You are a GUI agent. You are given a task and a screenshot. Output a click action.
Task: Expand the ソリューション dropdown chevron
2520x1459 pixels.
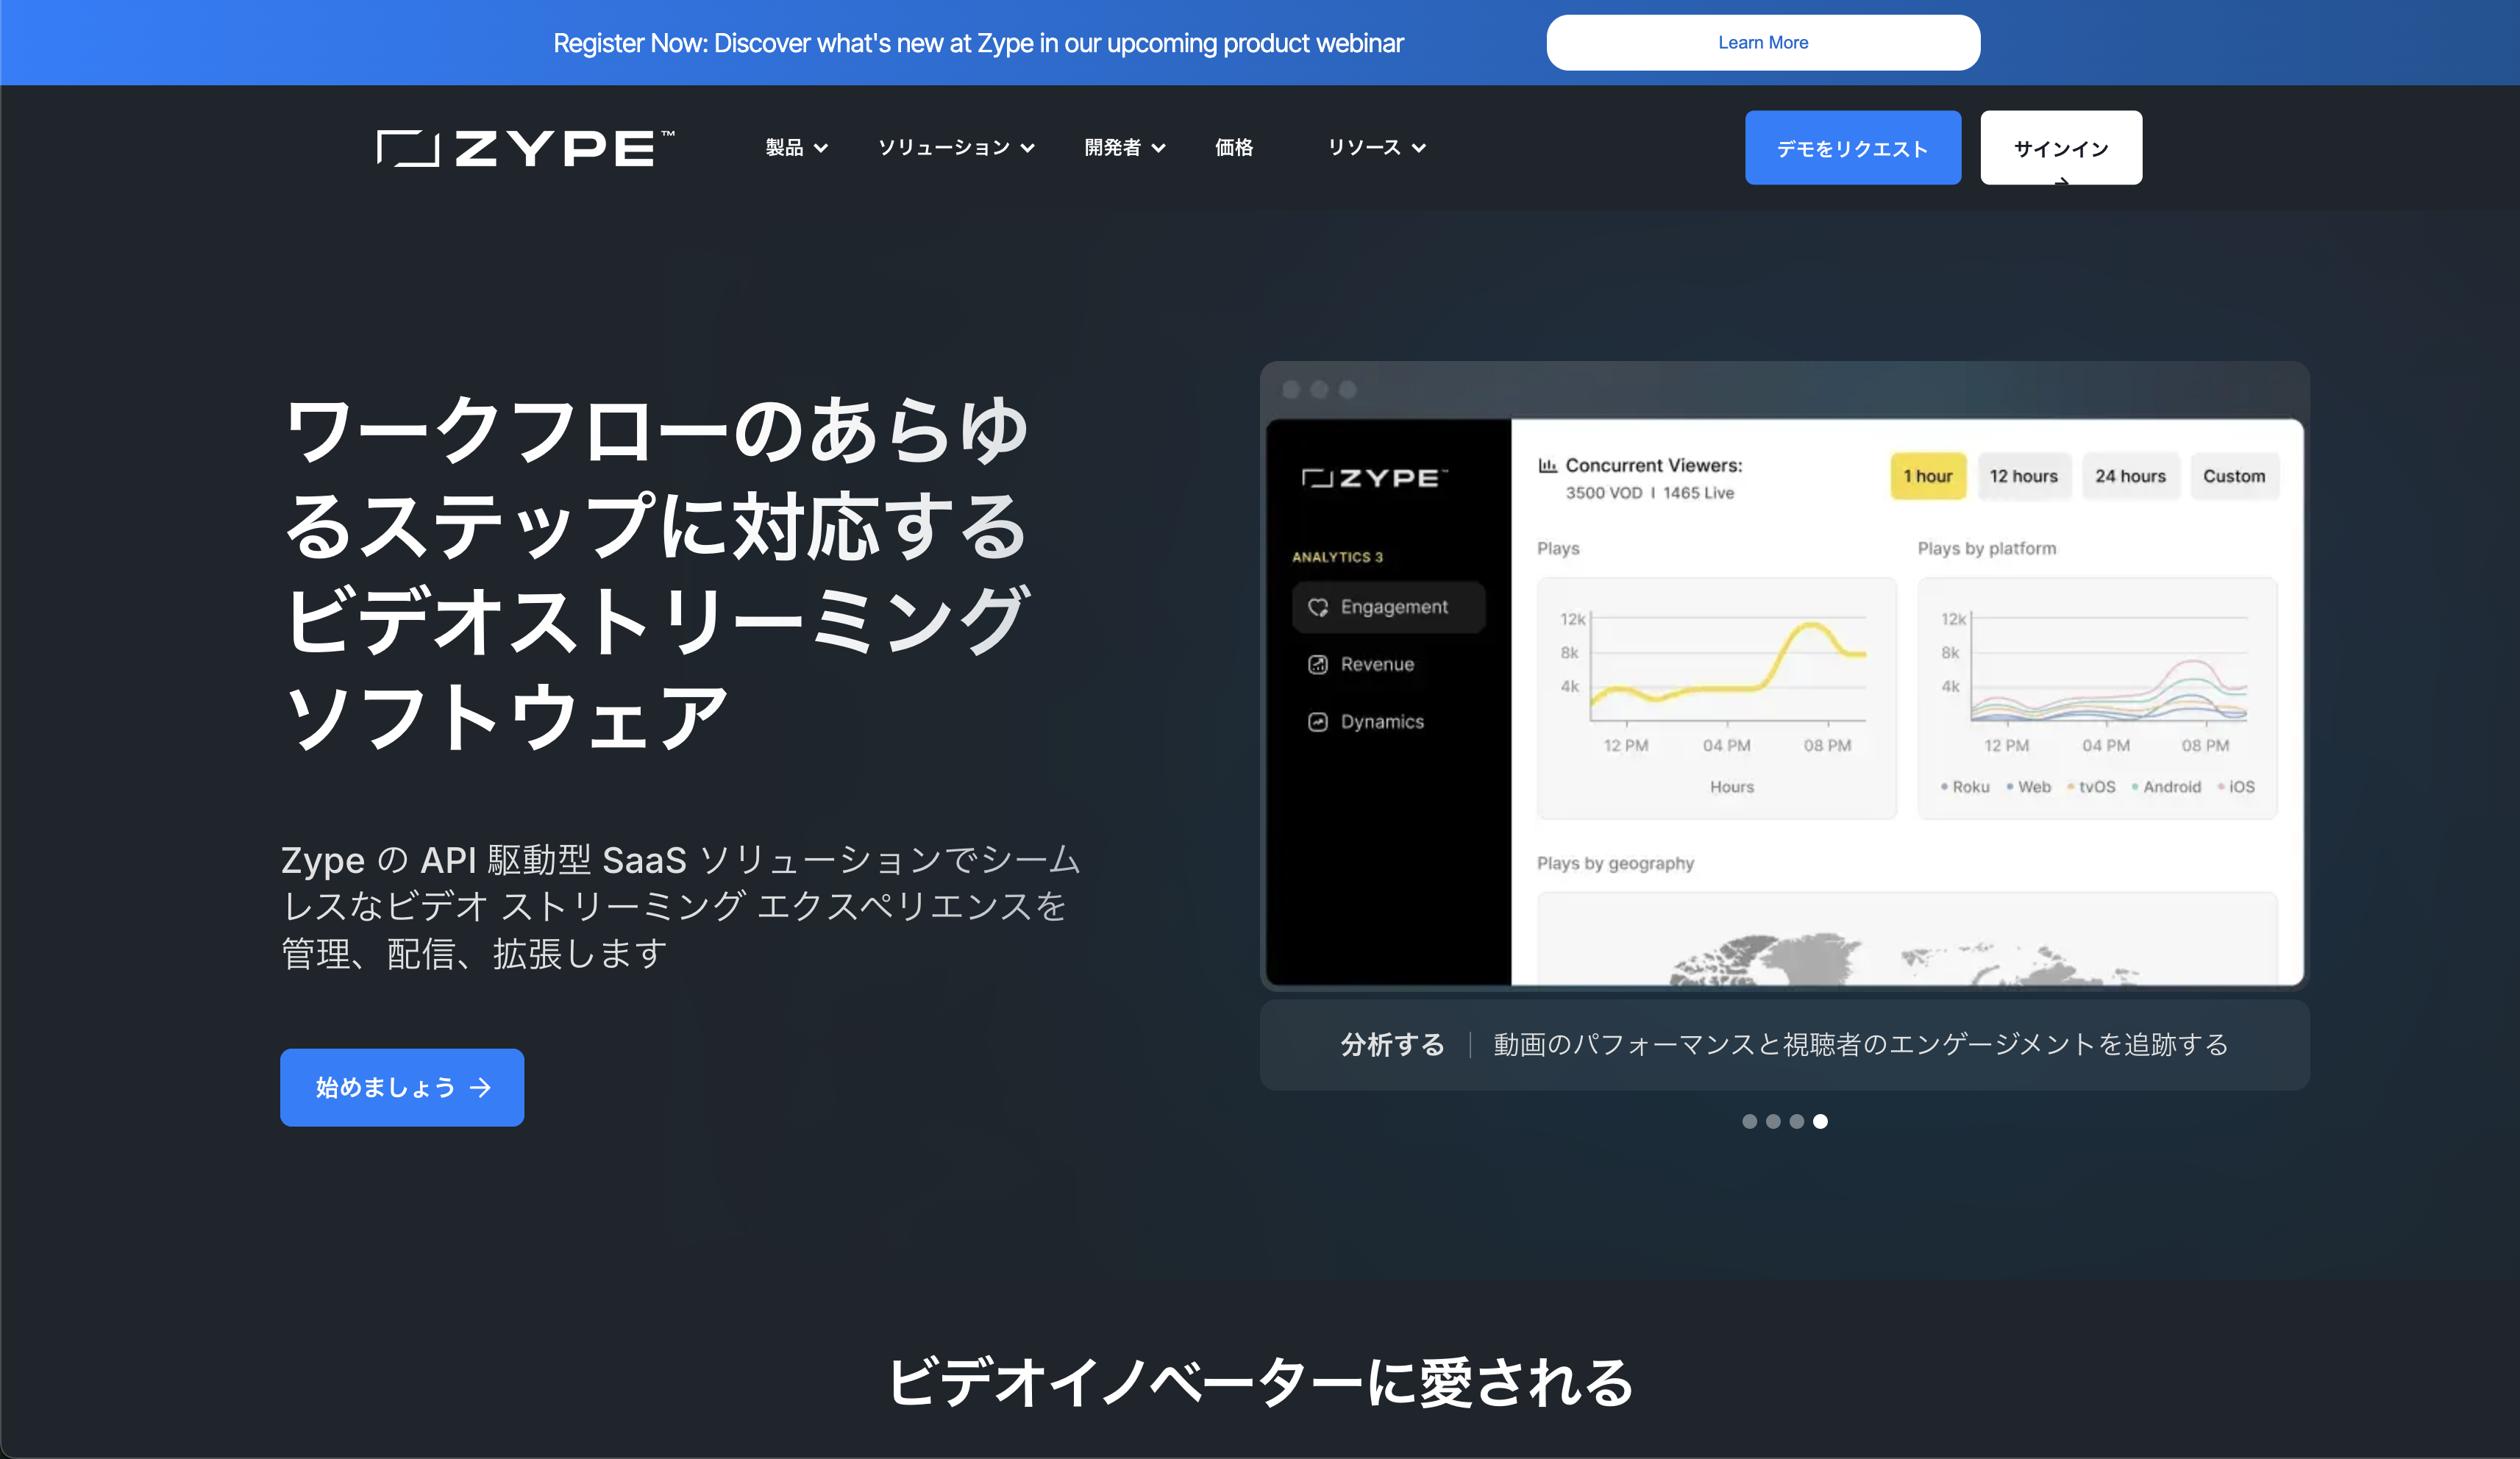pyautogui.click(x=1027, y=148)
